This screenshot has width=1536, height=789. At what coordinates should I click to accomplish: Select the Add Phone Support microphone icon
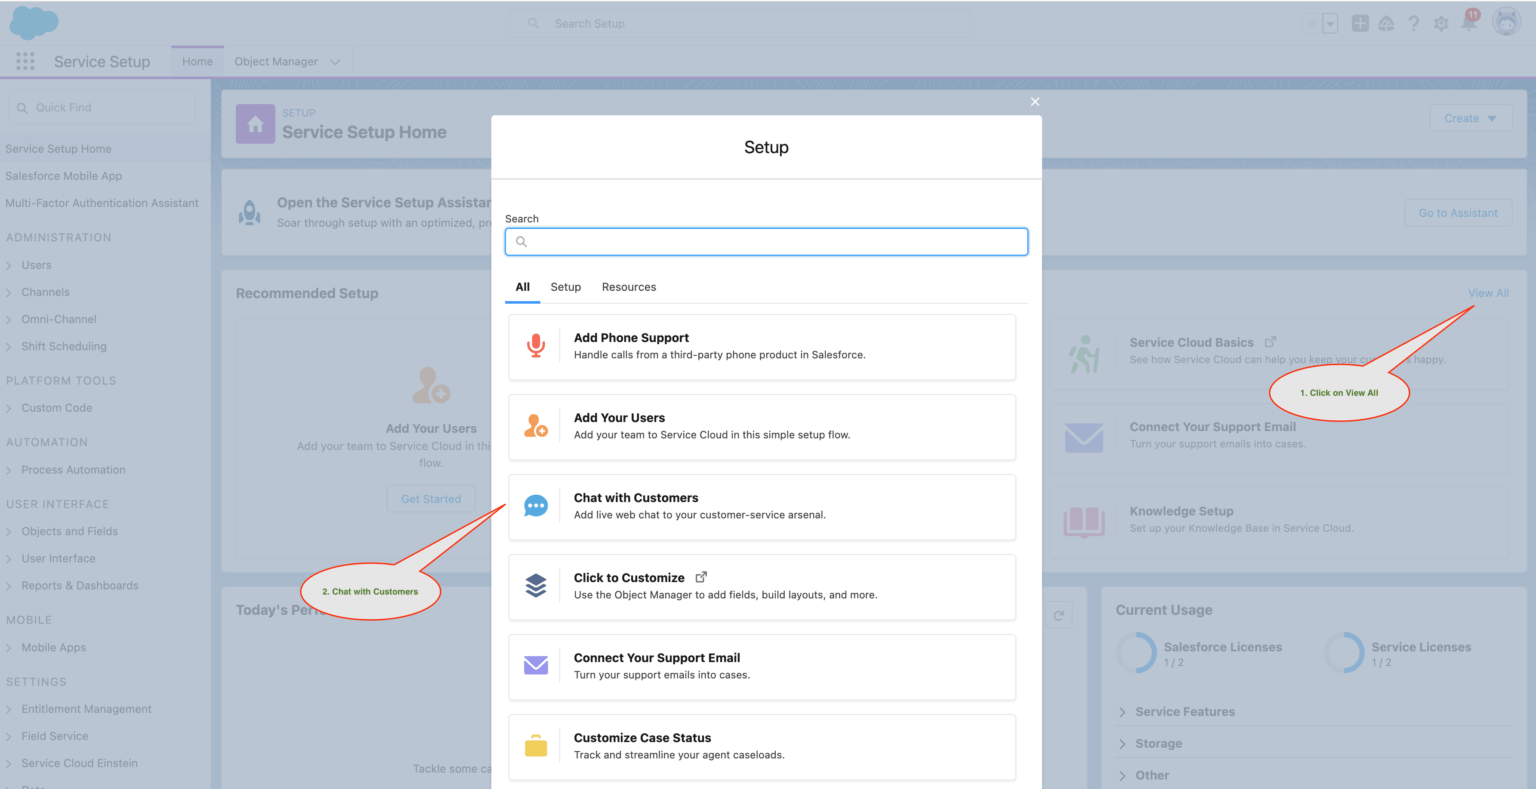(x=536, y=344)
